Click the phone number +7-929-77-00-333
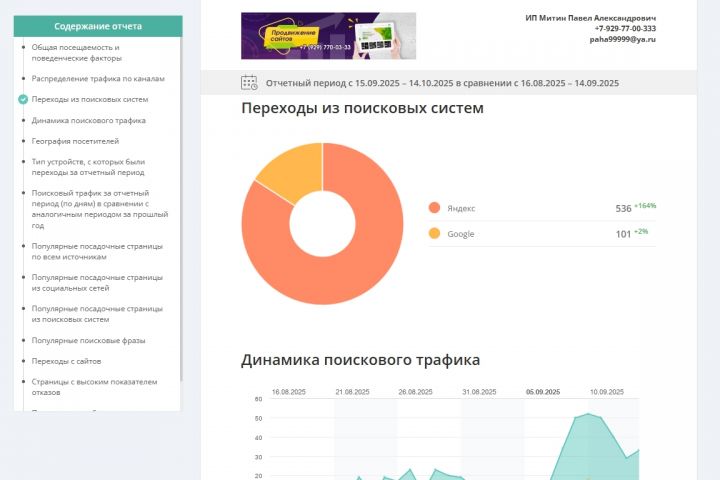The height and width of the screenshot is (480, 720). point(625,28)
